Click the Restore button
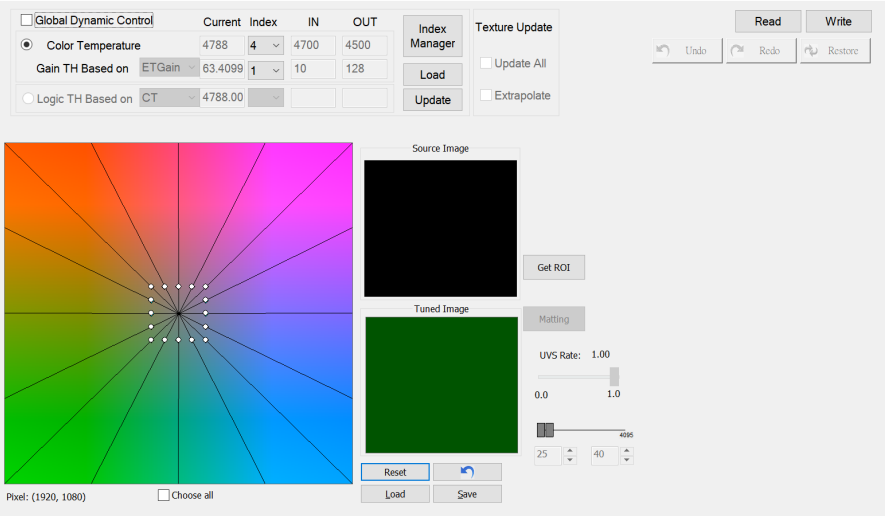Screen dimensions: 885x516 (x=836, y=50)
